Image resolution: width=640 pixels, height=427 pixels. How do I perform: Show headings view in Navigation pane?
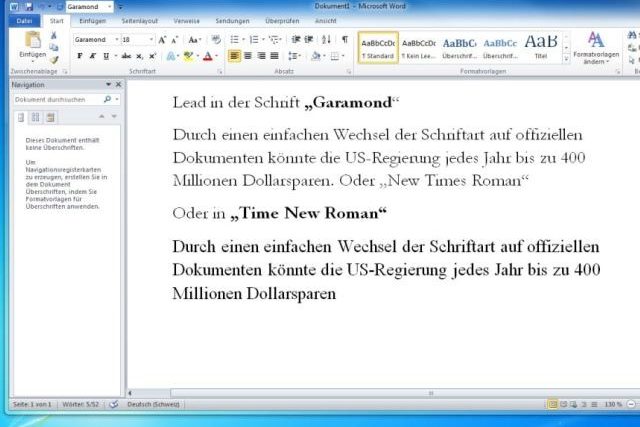[21, 118]
